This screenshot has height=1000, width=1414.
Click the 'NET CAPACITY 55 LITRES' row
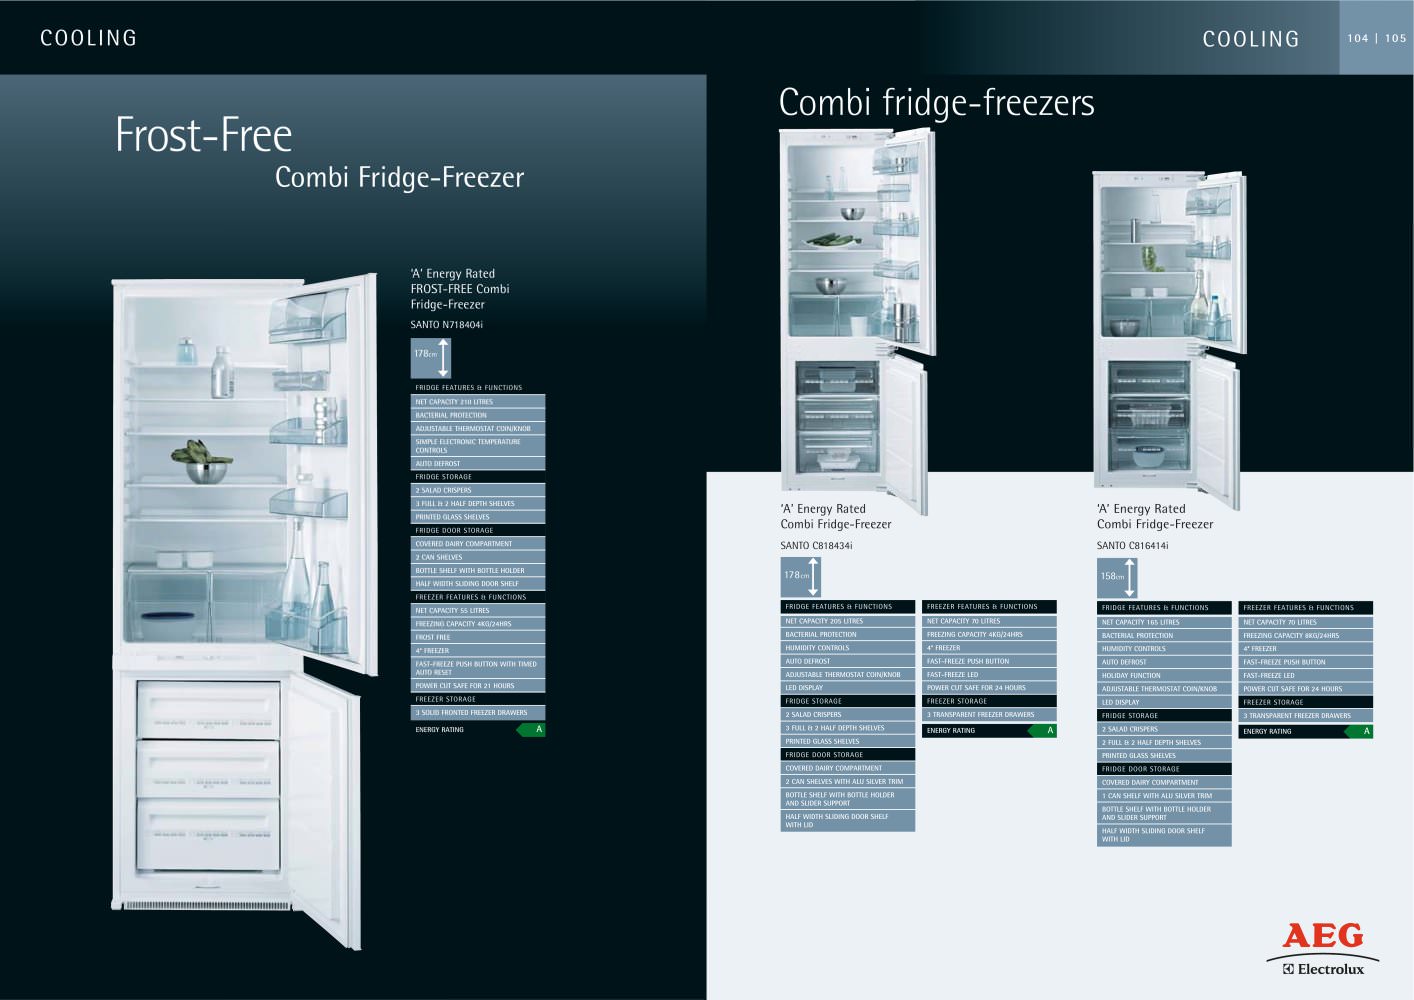pos(478,611)
